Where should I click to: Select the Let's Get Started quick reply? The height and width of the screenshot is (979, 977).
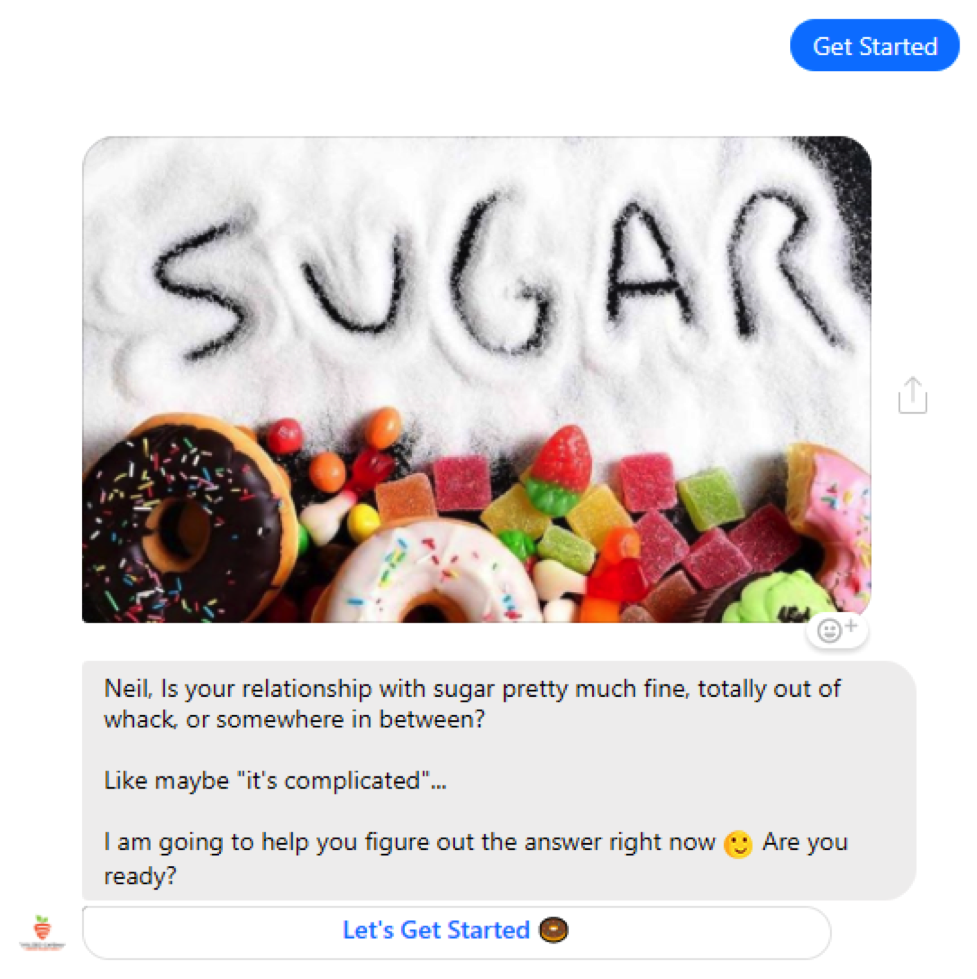click(456, 932)
